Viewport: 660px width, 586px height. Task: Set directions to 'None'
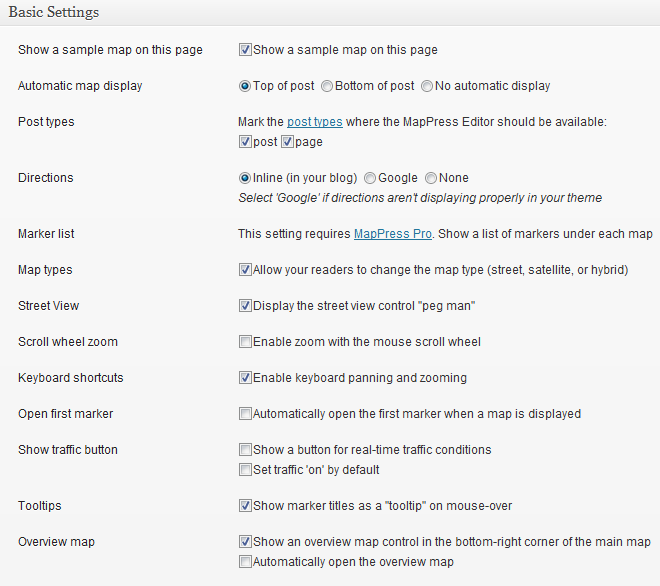coord(431,178)
